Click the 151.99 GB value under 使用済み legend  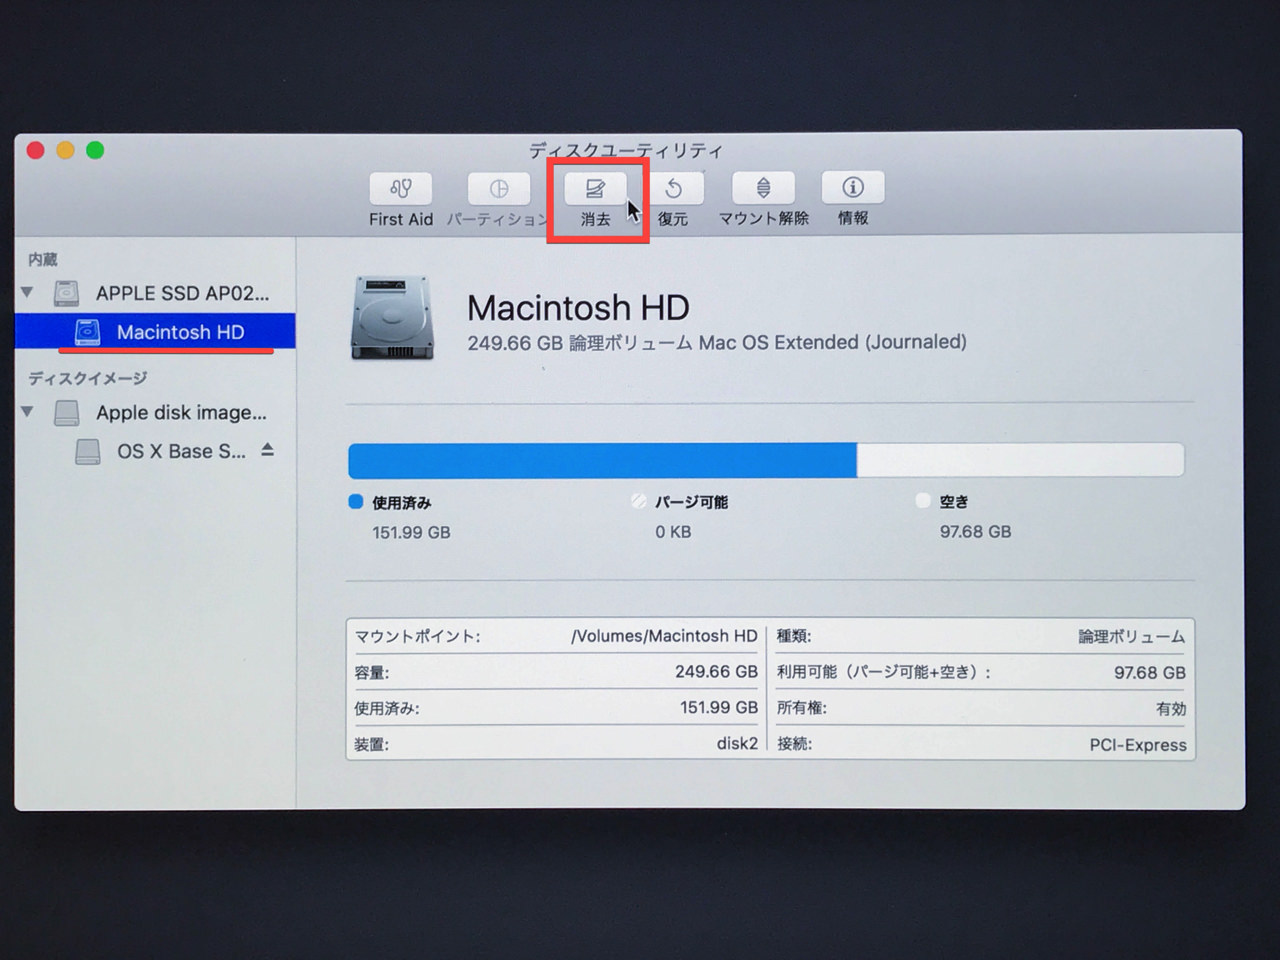(x=411, y=533)
